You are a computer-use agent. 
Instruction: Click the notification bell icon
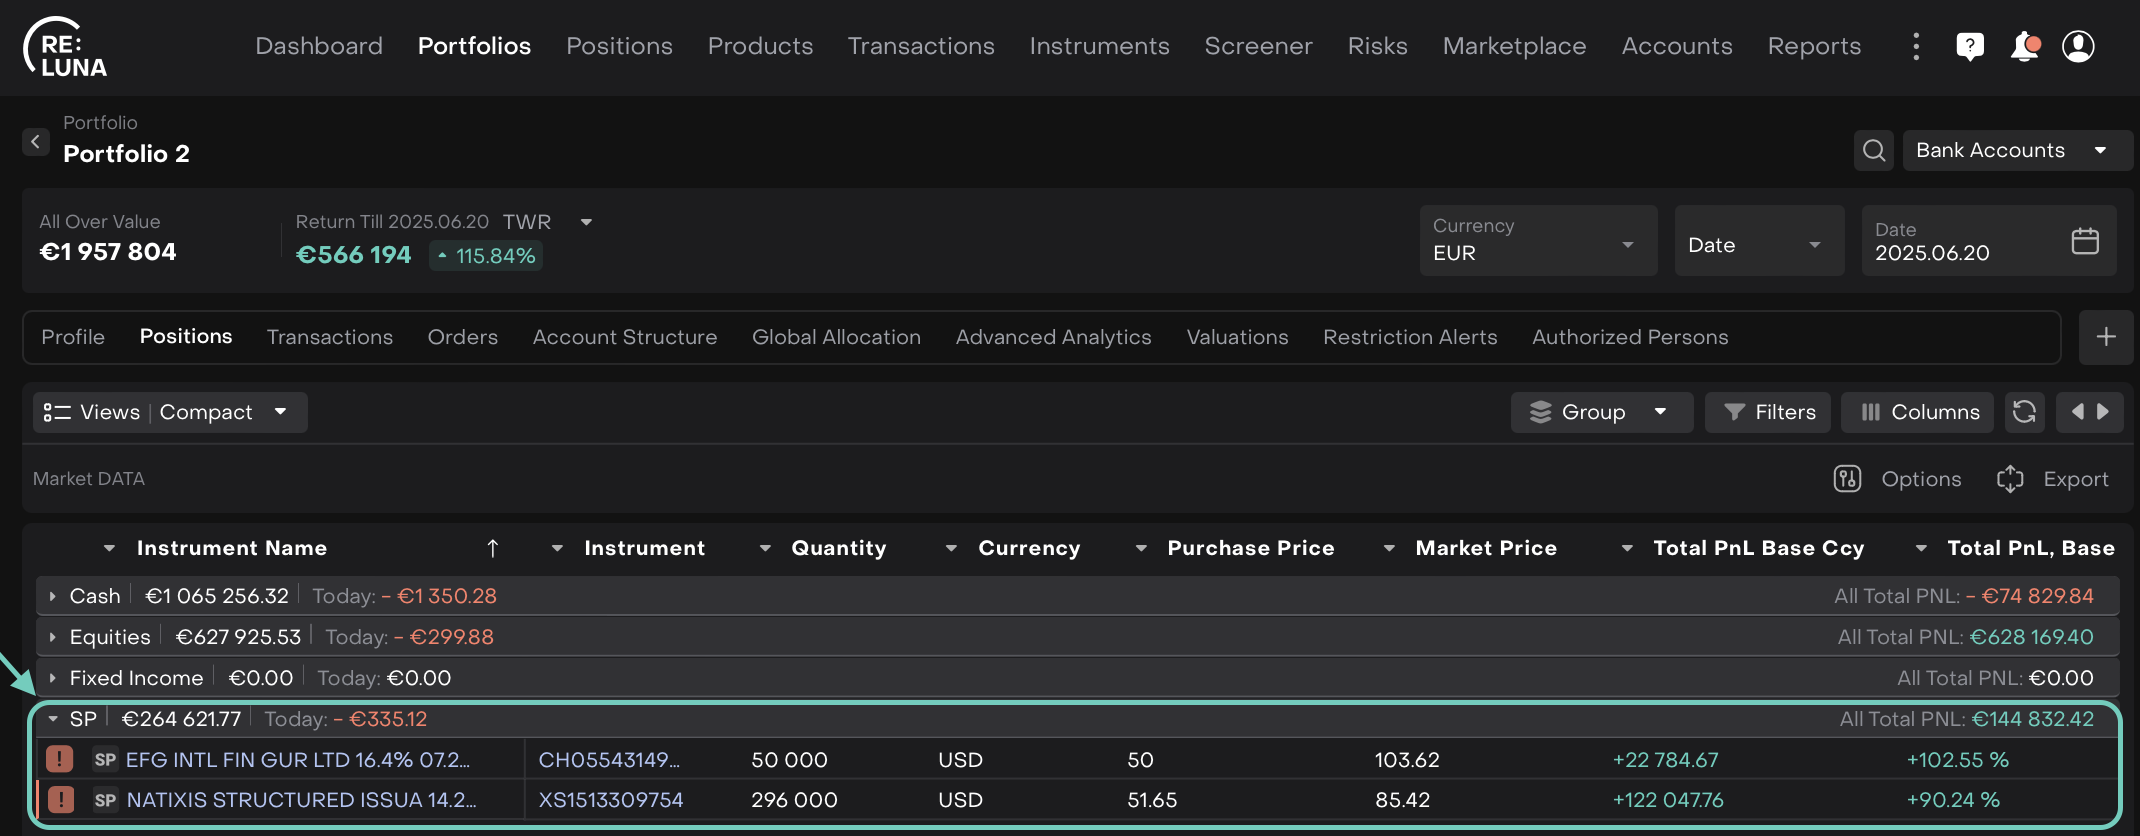point(2024,46)
